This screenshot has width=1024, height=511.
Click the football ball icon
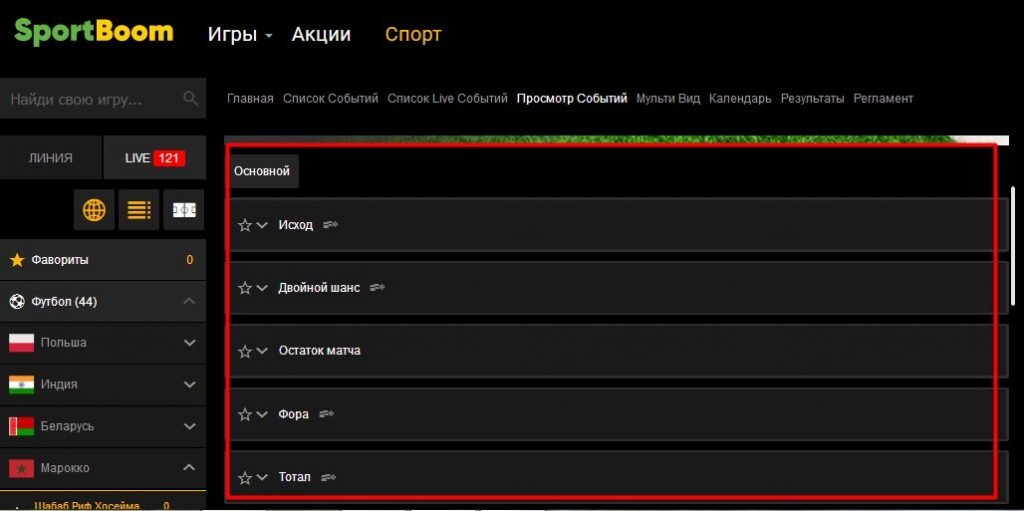[17, 302]
